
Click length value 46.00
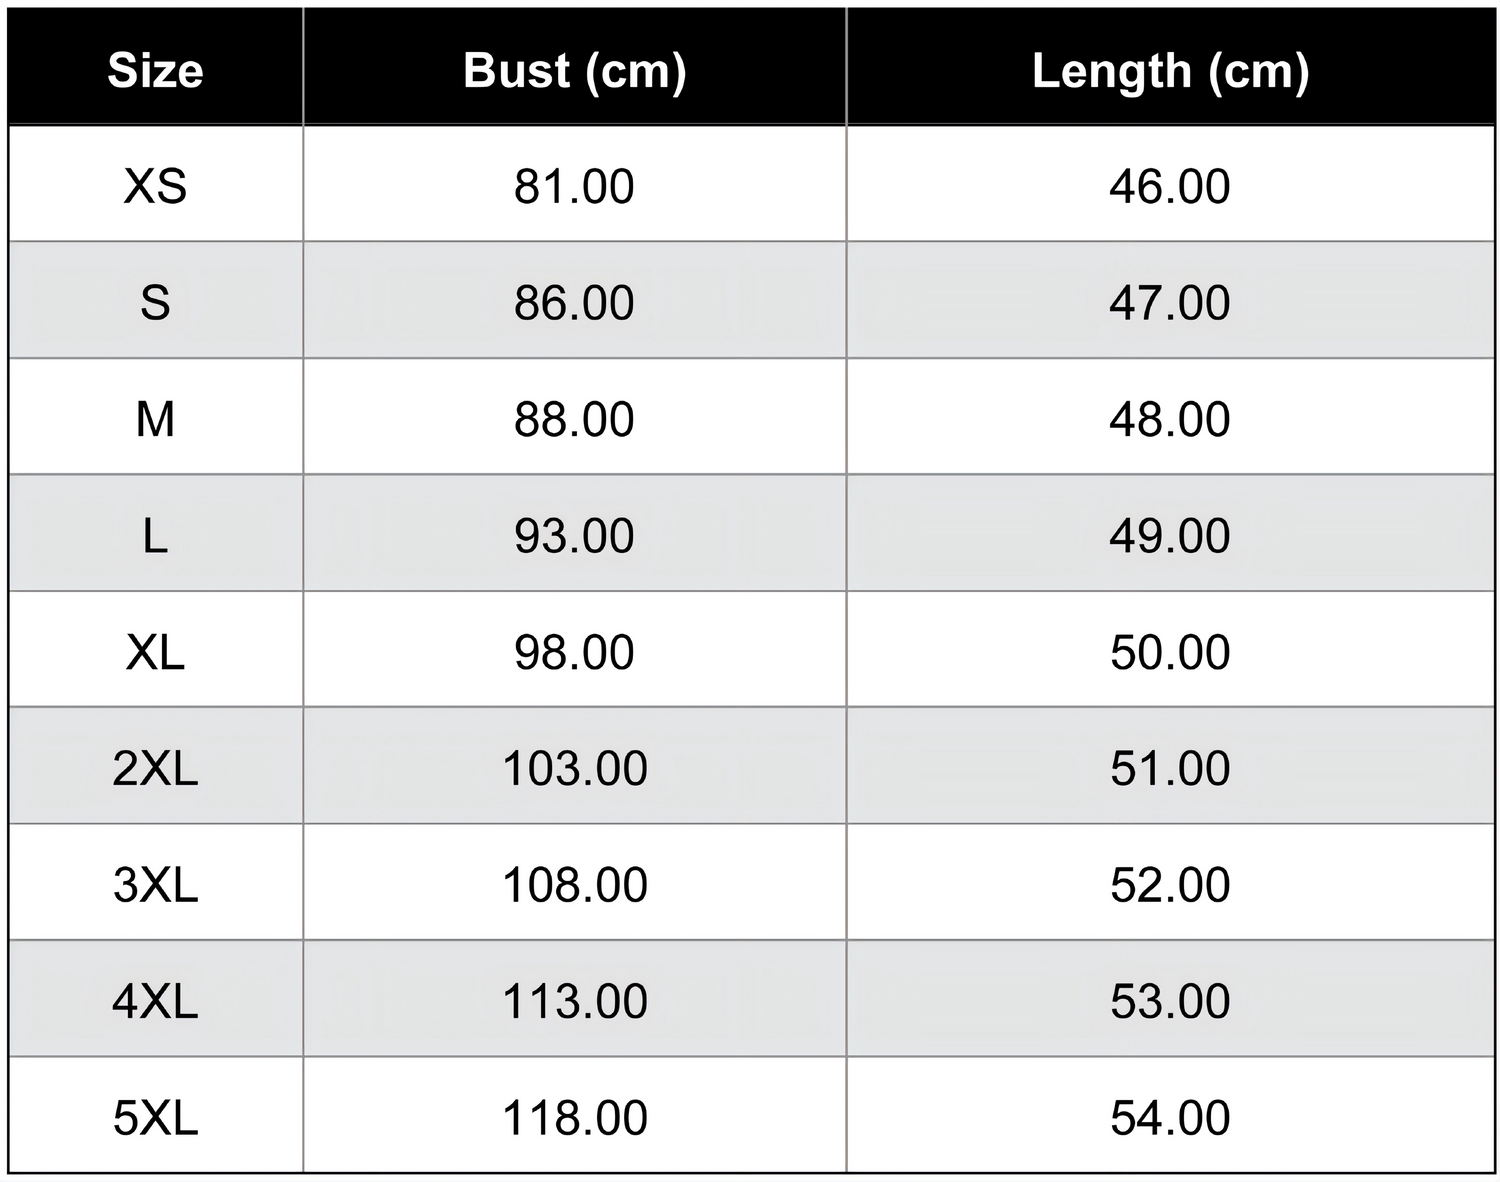coord(1170,186)
